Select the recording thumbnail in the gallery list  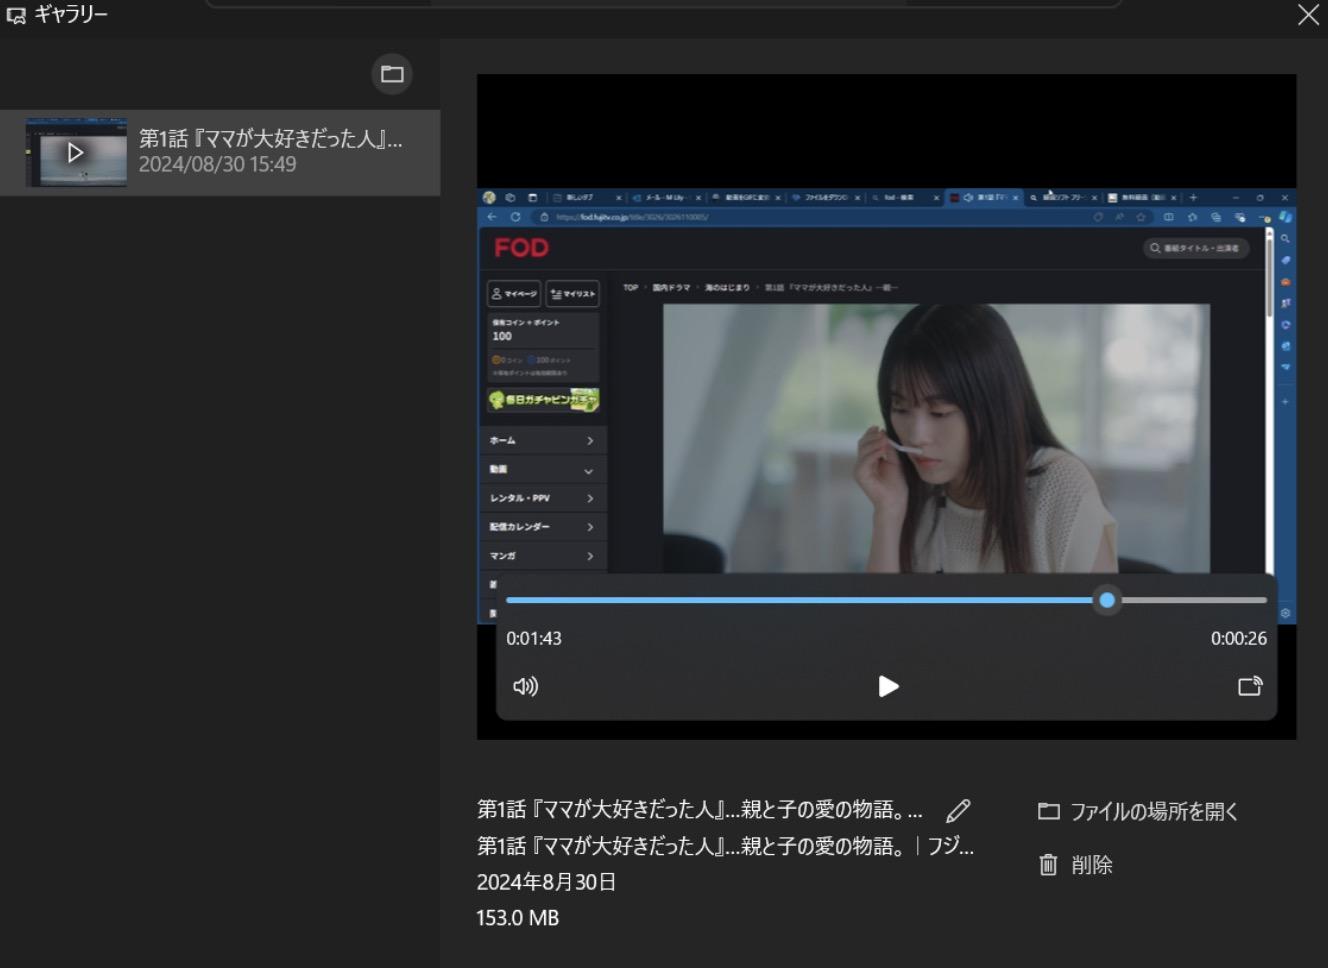(x=76, y=153)
